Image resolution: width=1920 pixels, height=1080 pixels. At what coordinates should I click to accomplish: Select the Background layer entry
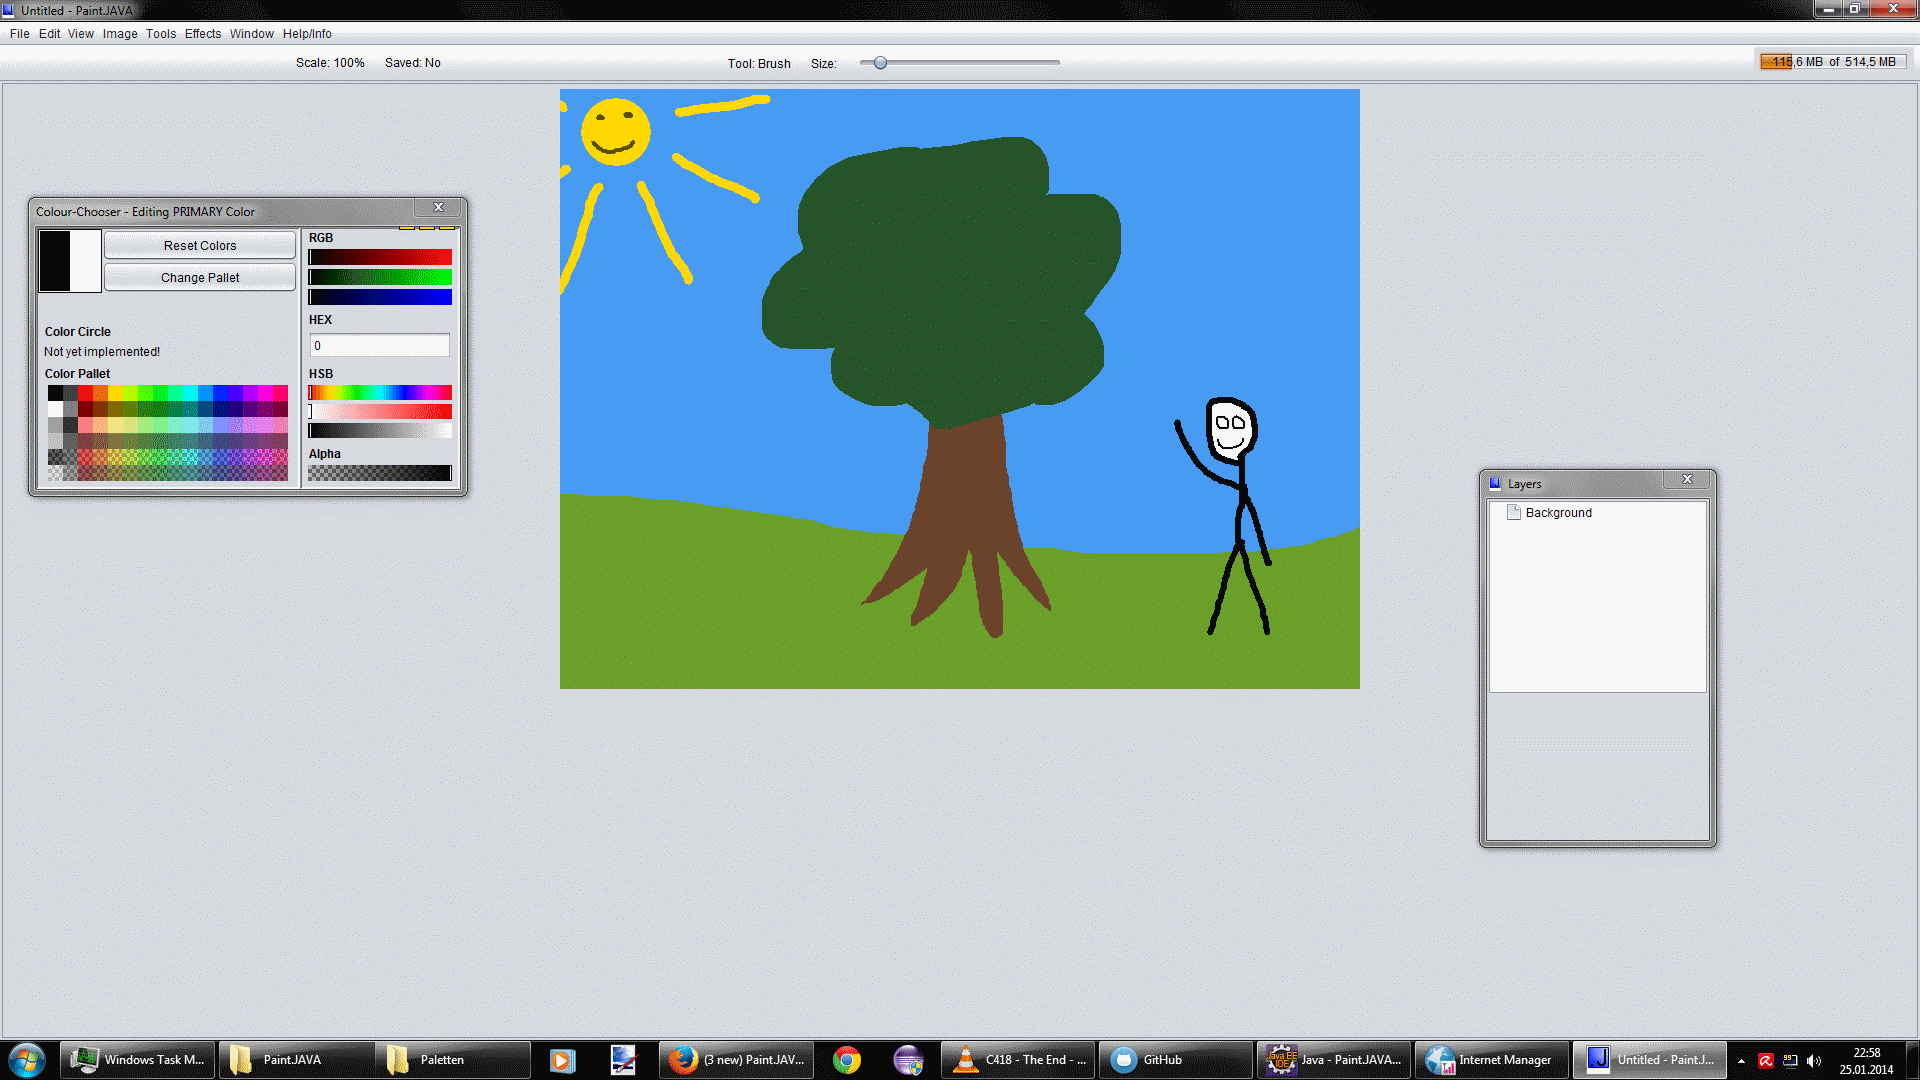click(1558, 512)
